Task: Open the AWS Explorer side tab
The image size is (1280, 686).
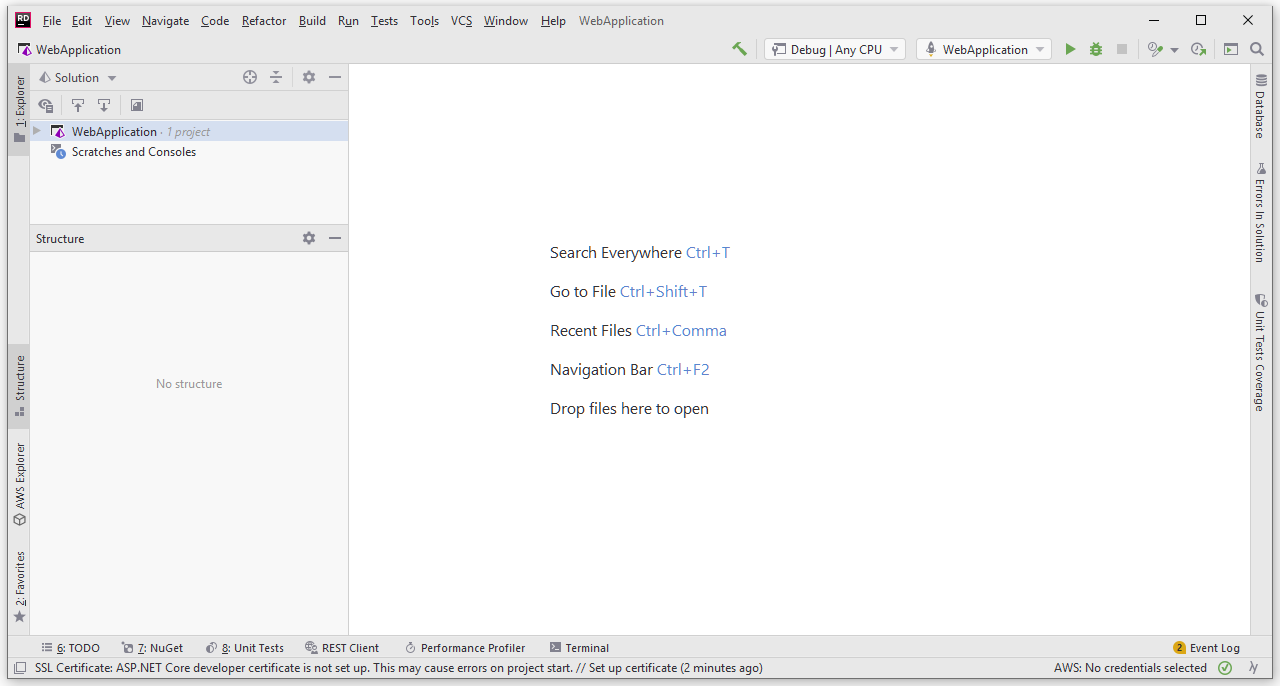Action: [19, 484]
